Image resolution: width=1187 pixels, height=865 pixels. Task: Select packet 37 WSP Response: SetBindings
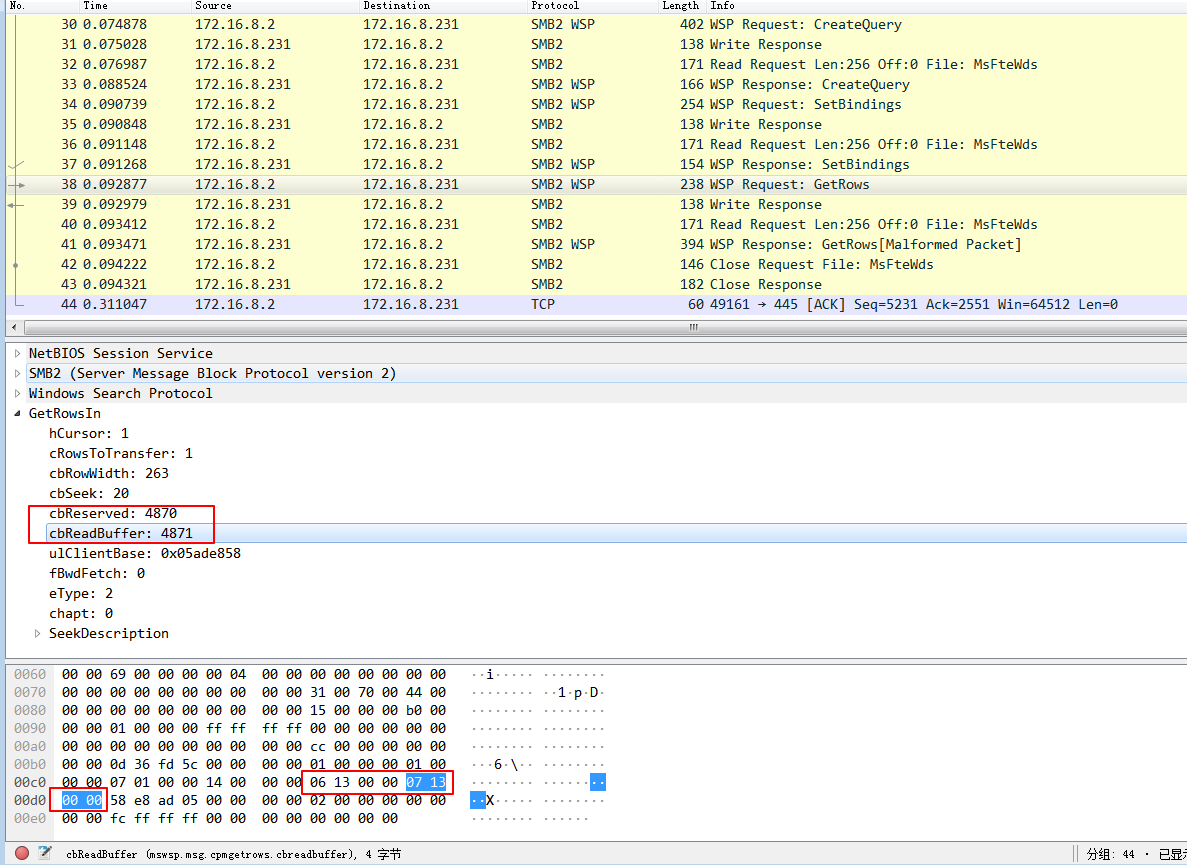[x=597, y=164]
